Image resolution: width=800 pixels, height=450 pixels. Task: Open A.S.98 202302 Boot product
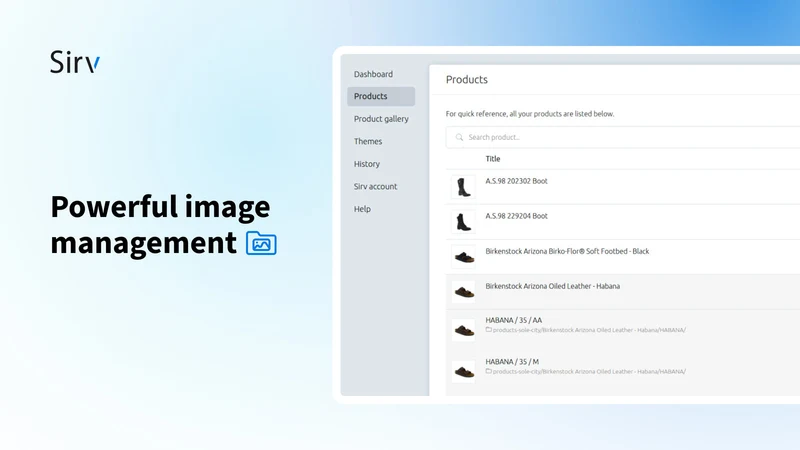[x=516, y=181]
